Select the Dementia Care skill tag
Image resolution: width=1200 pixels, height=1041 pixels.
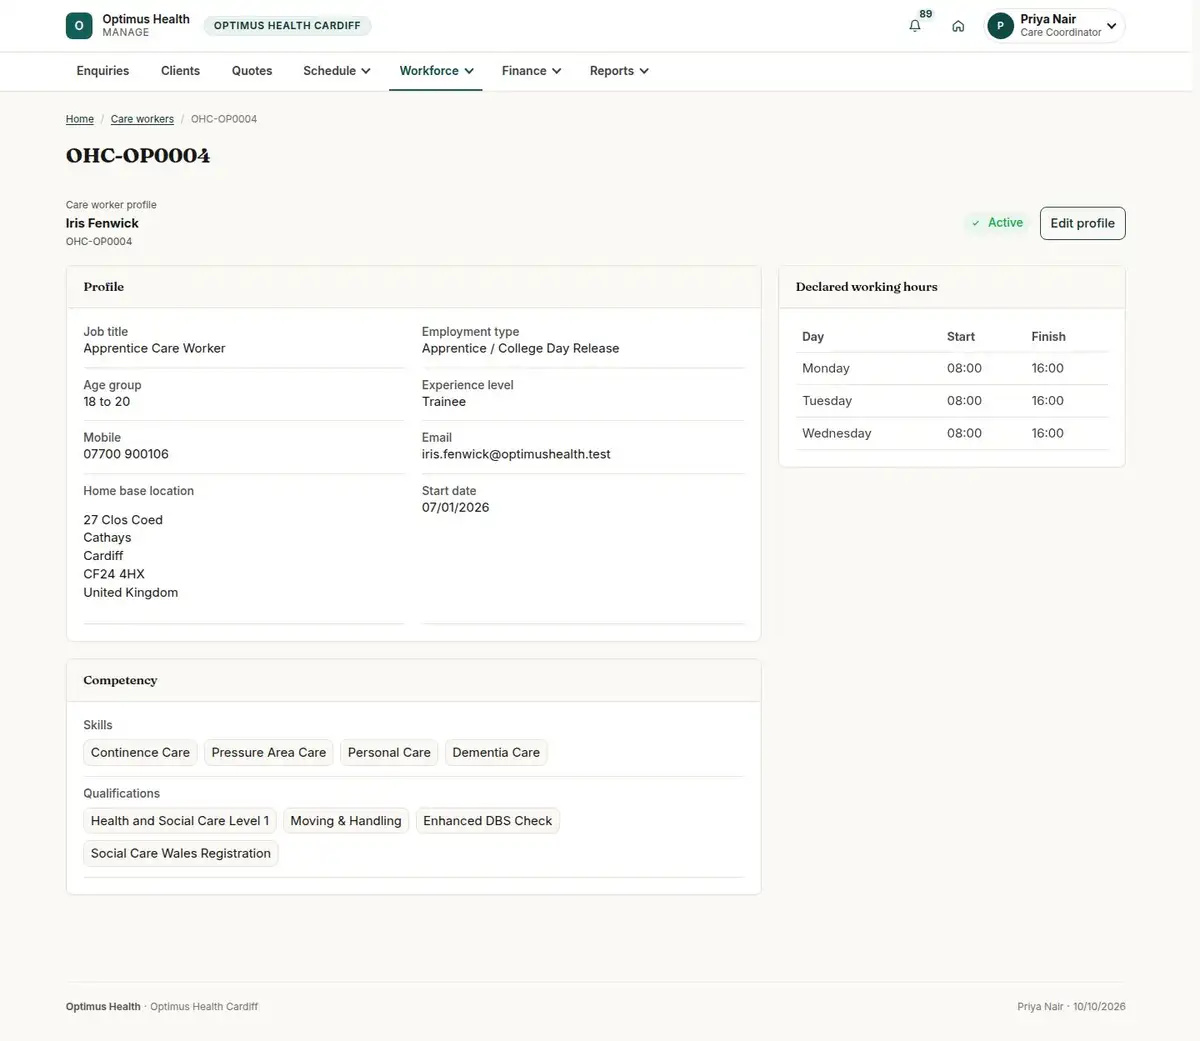pyautogui.click(x=496, y=753)
